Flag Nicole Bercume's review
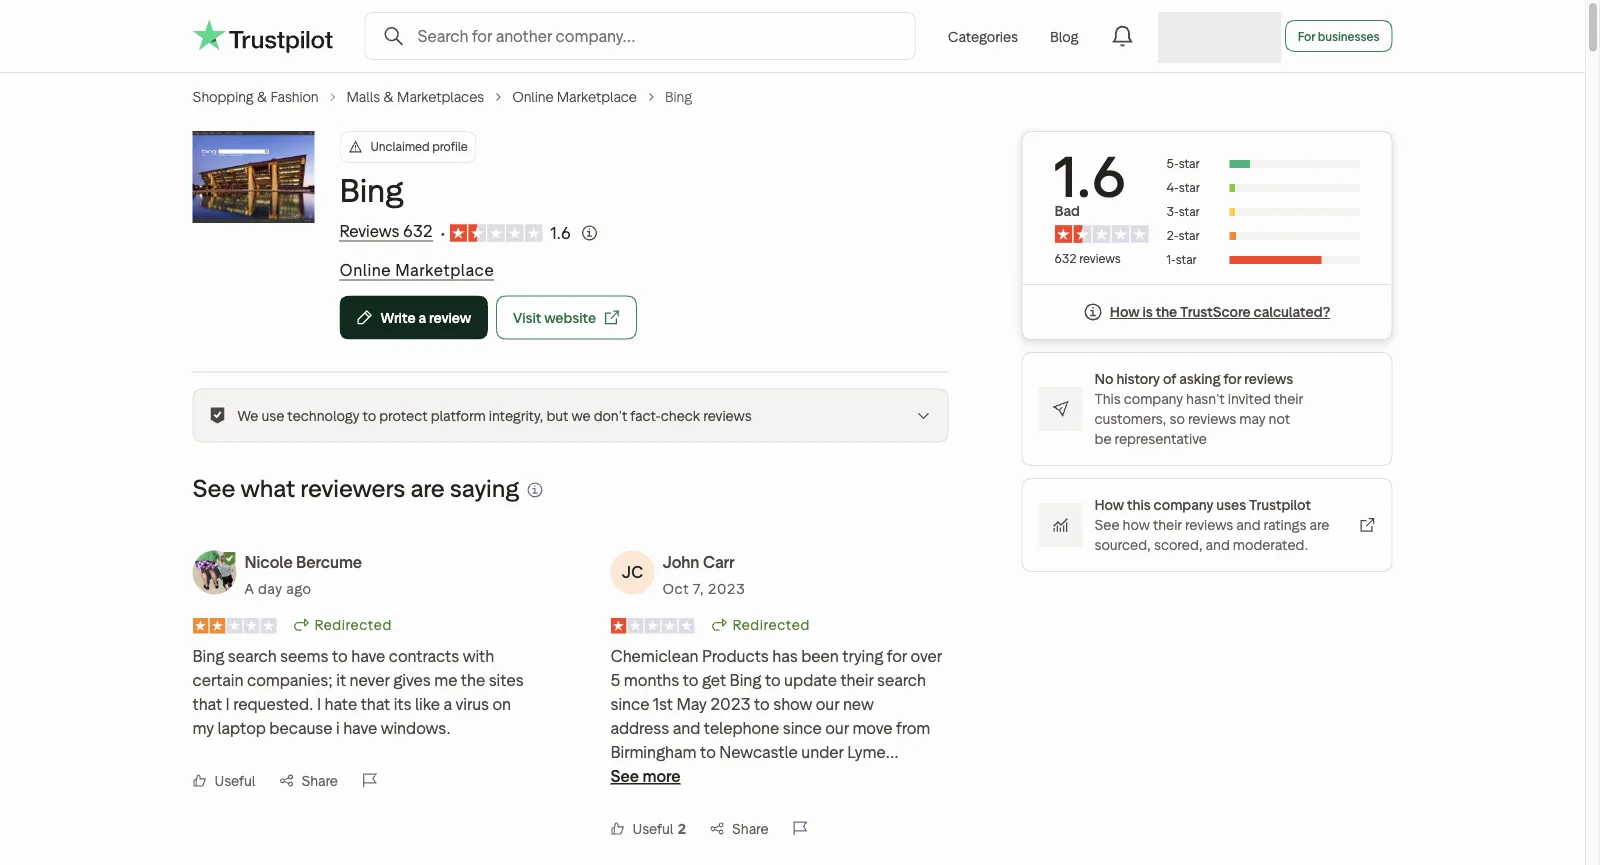The image size is (1600, 865). coord(369,780)
